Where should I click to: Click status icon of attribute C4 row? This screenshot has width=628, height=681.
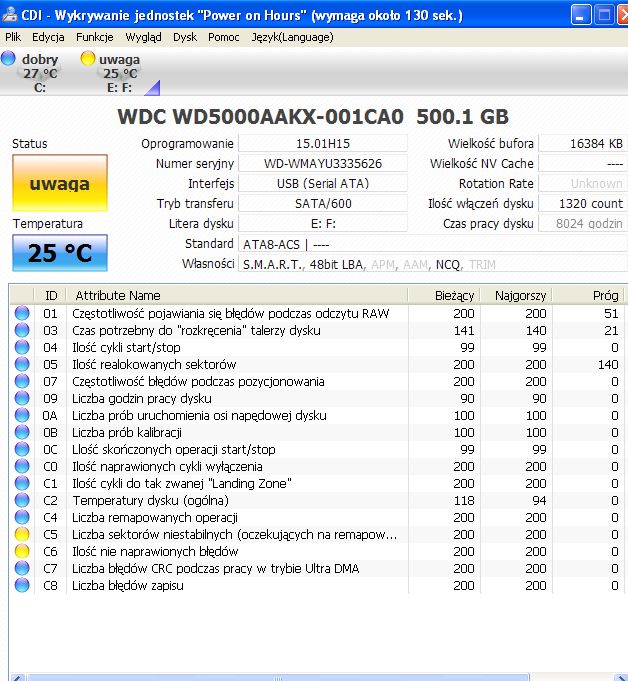click(22, 517)
